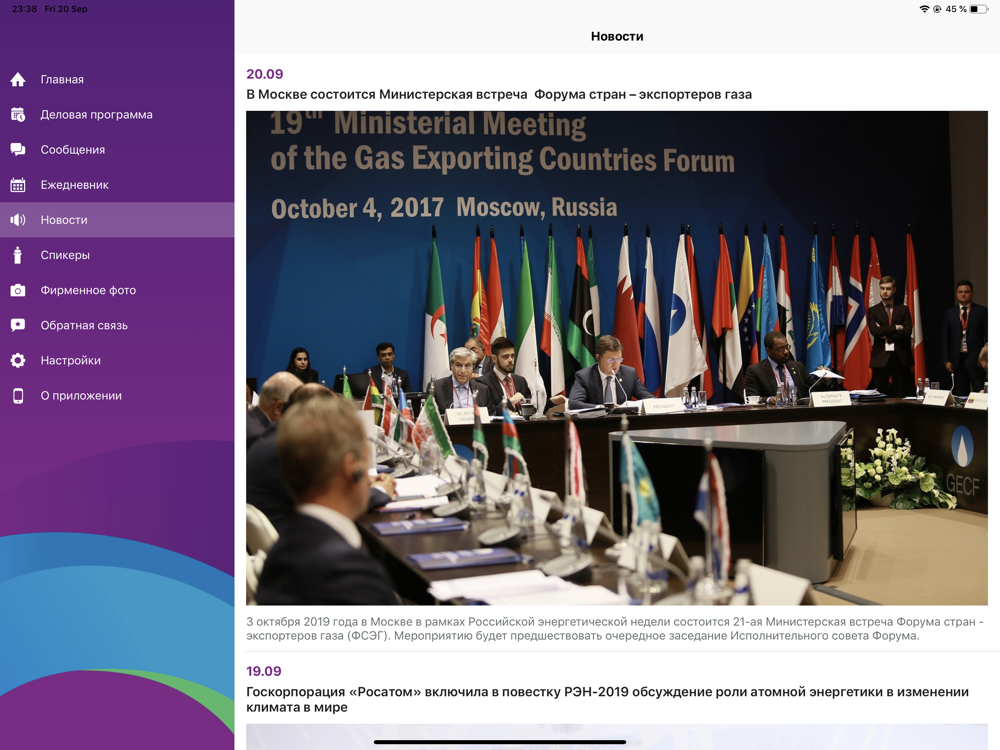Viewport: 1000px width, 750px height.
Task: Select Новости in the sidebar
Action: 117,220
